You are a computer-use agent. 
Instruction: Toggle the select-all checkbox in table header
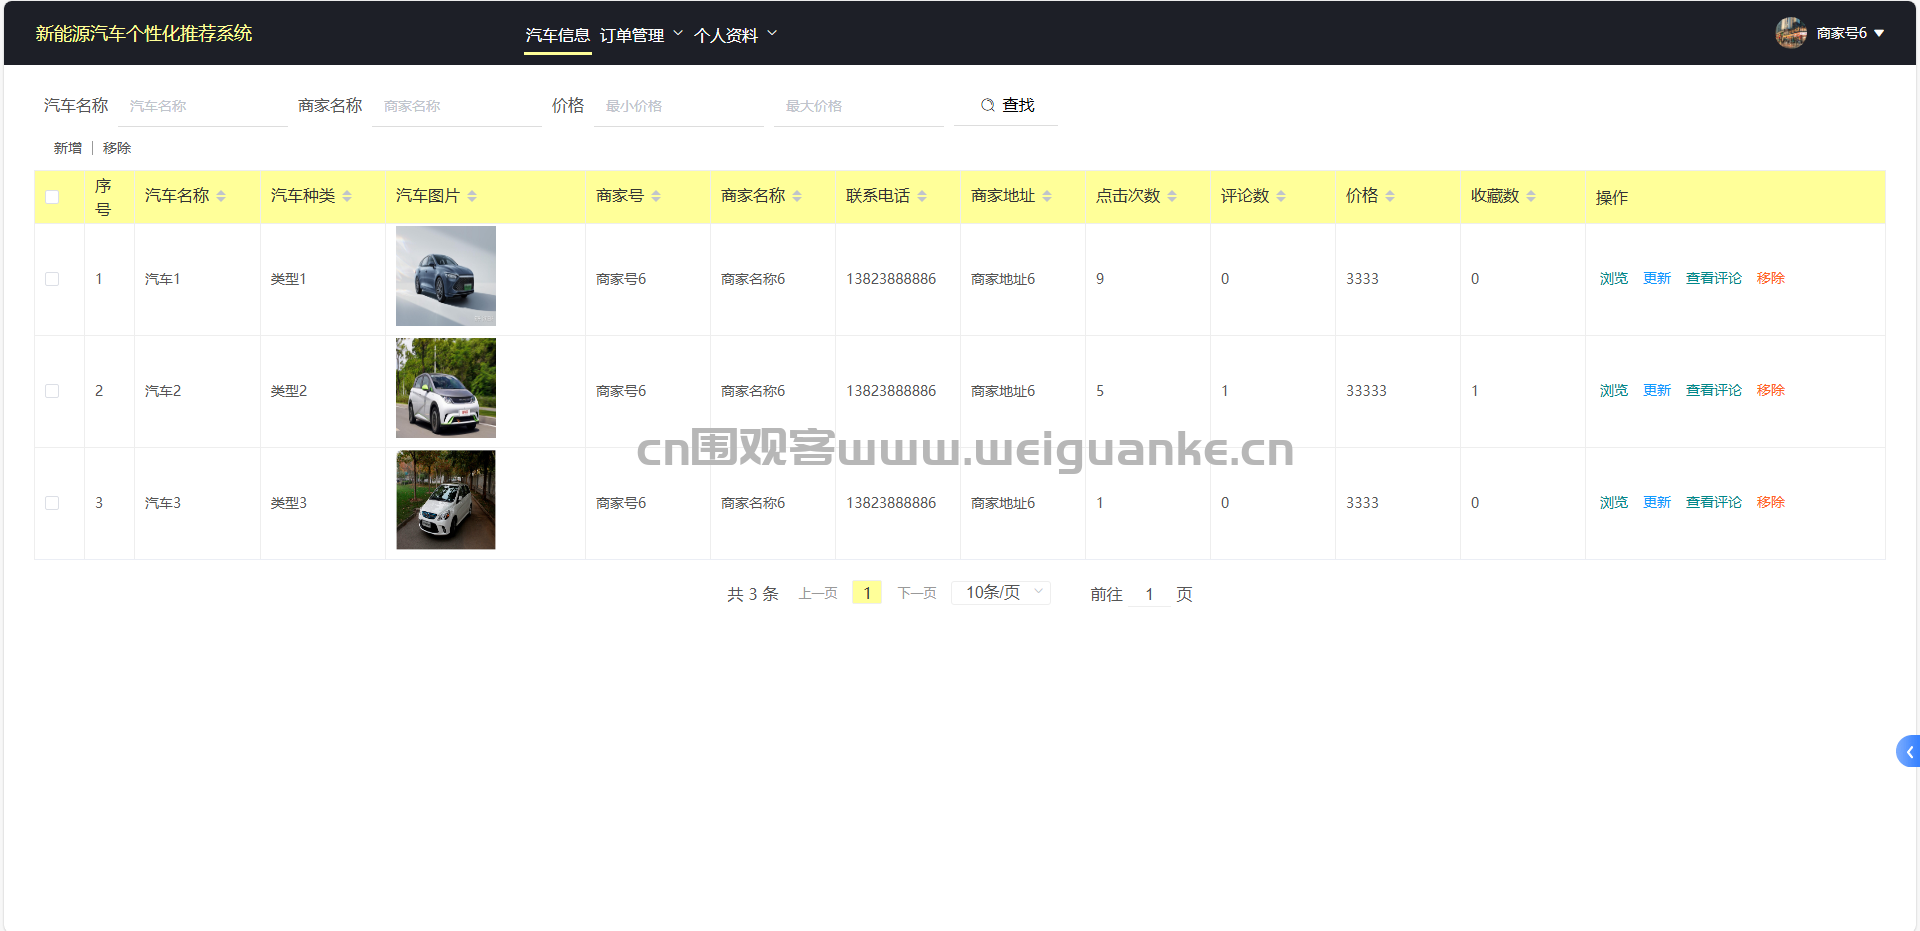tap(52, 197)
